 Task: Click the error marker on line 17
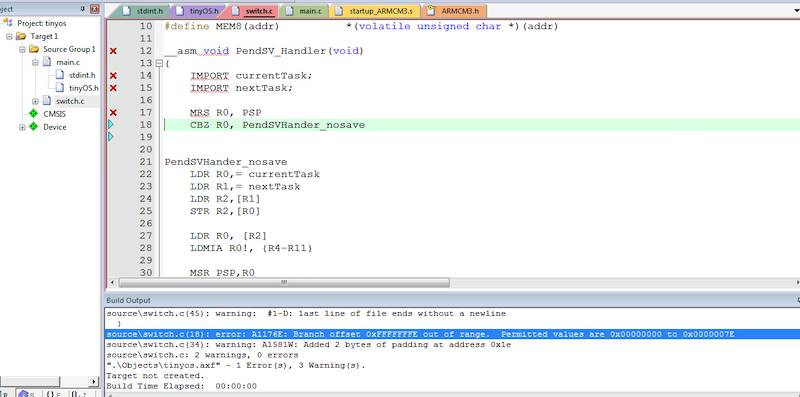pos(113,113)
